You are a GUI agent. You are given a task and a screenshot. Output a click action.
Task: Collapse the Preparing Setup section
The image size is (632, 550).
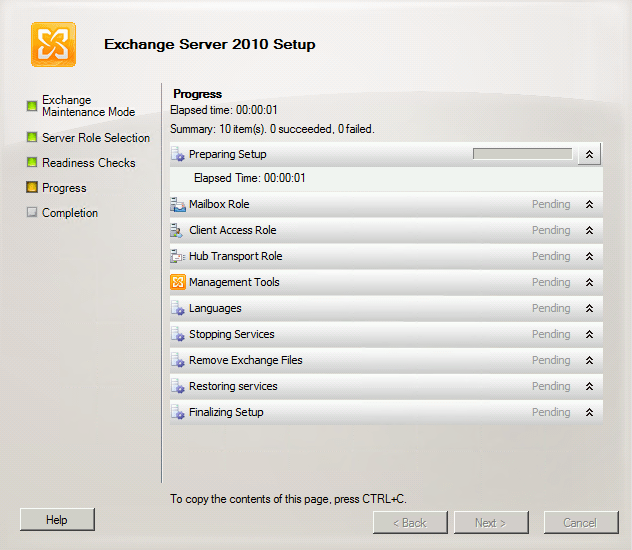(589, 154)
